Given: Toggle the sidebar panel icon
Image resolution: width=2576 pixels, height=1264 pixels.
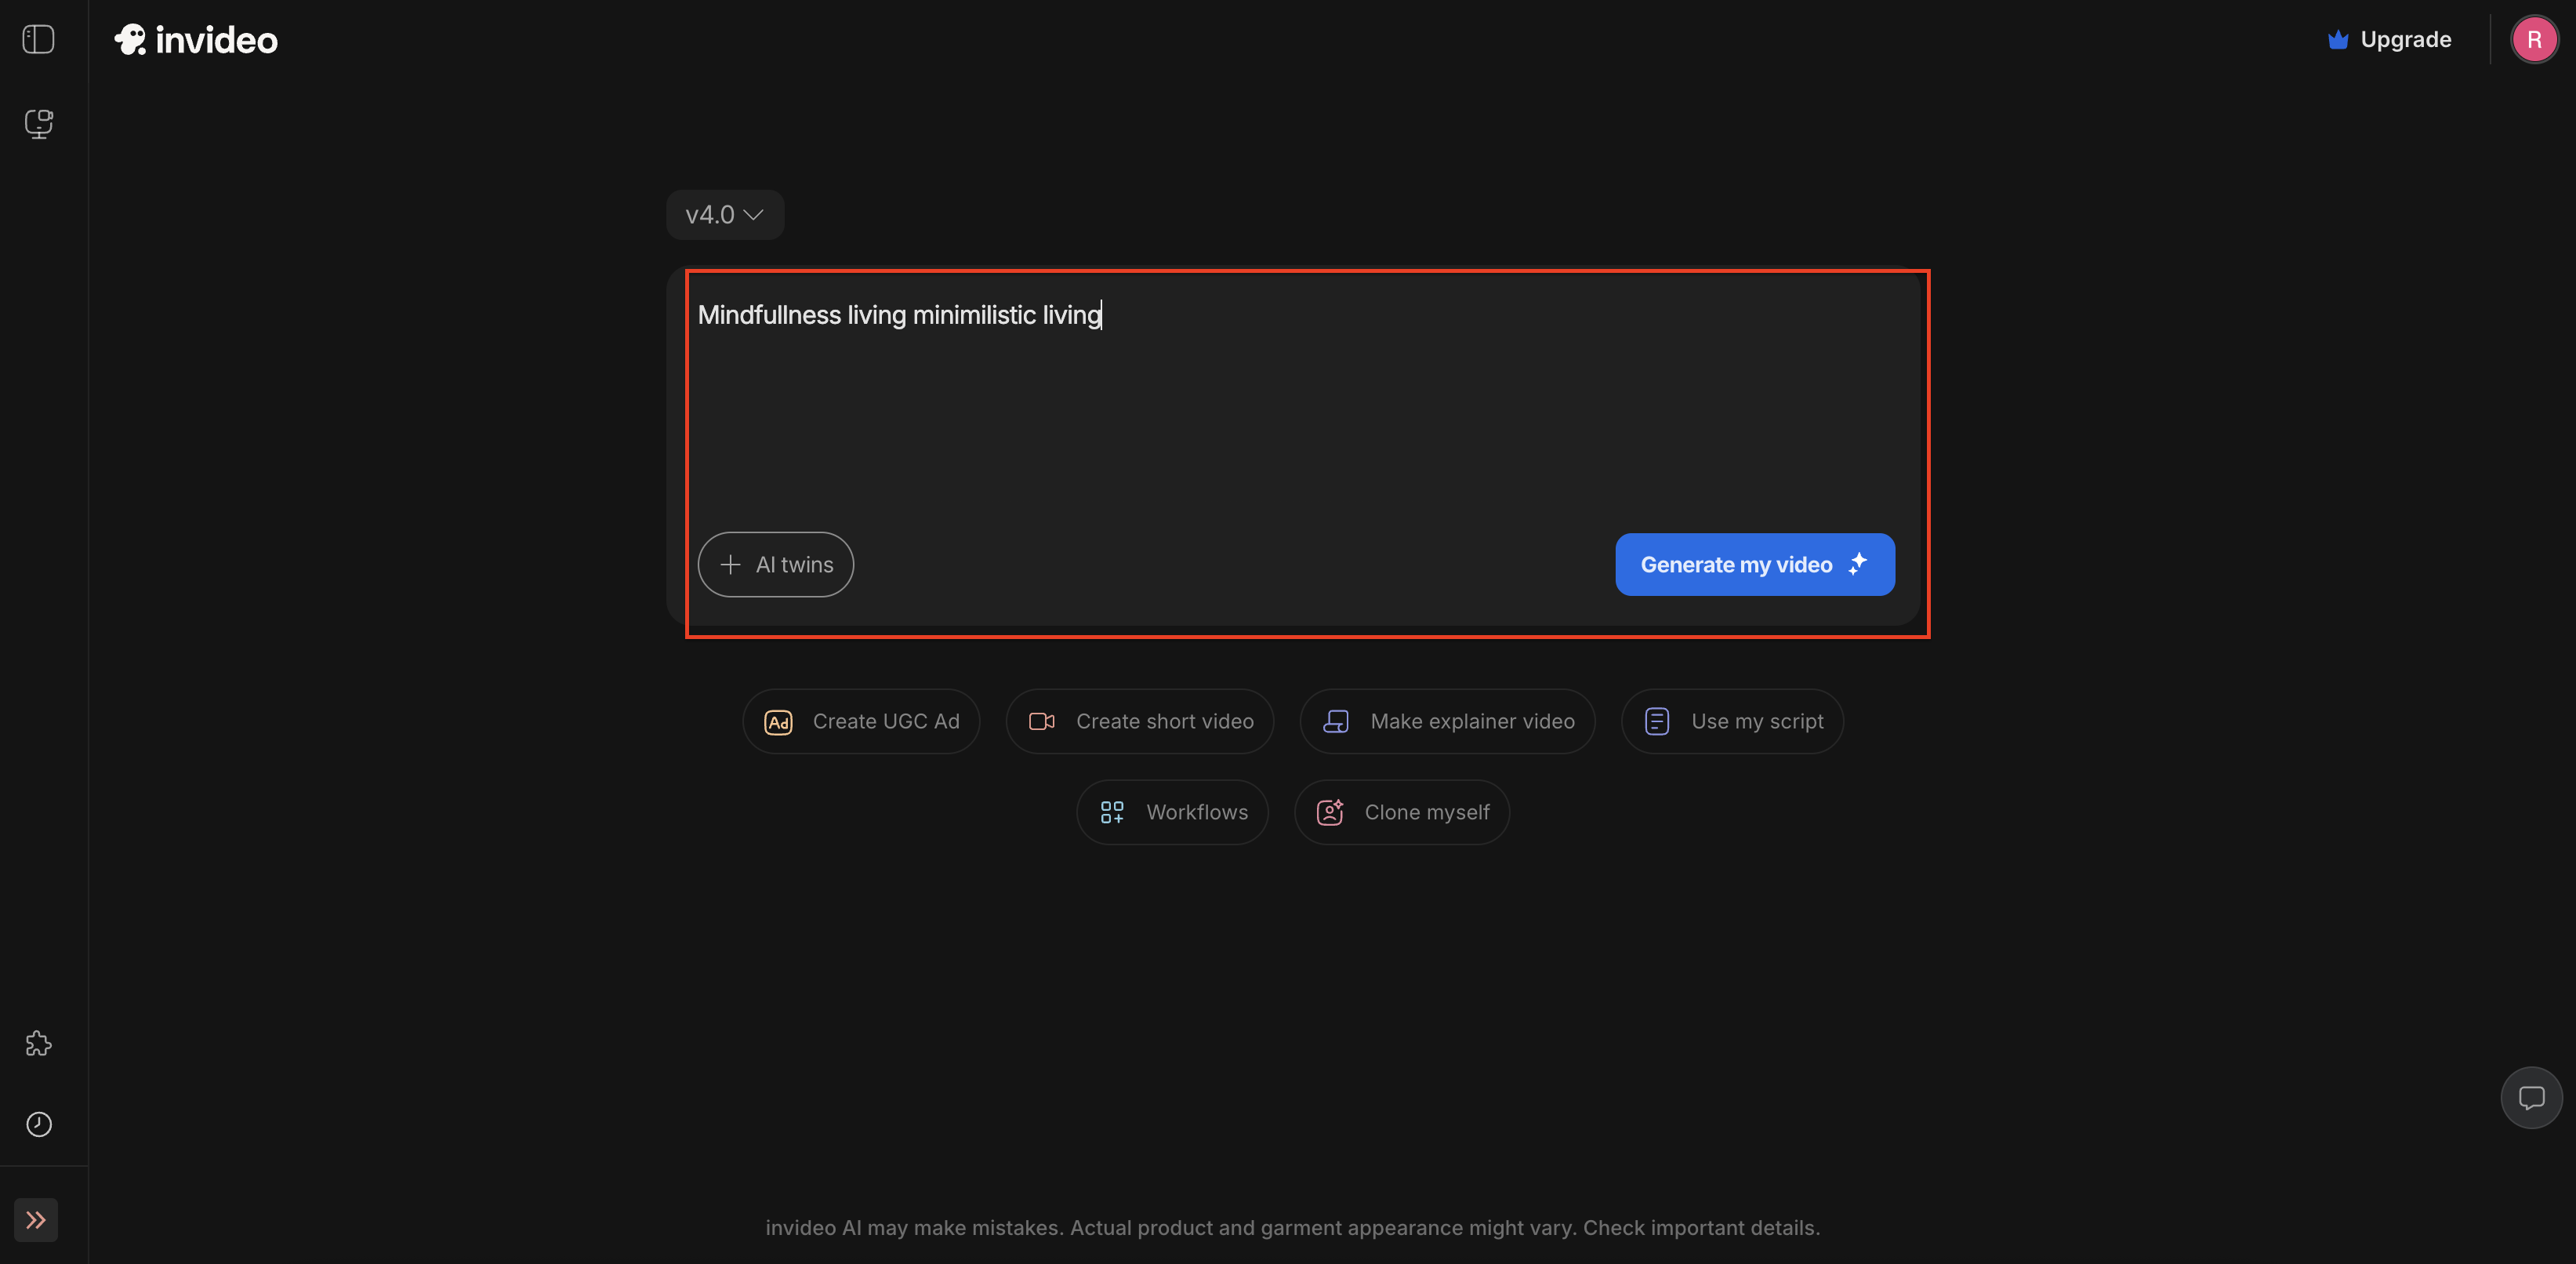Looking at the screenshot, I should tap(38, 39).
